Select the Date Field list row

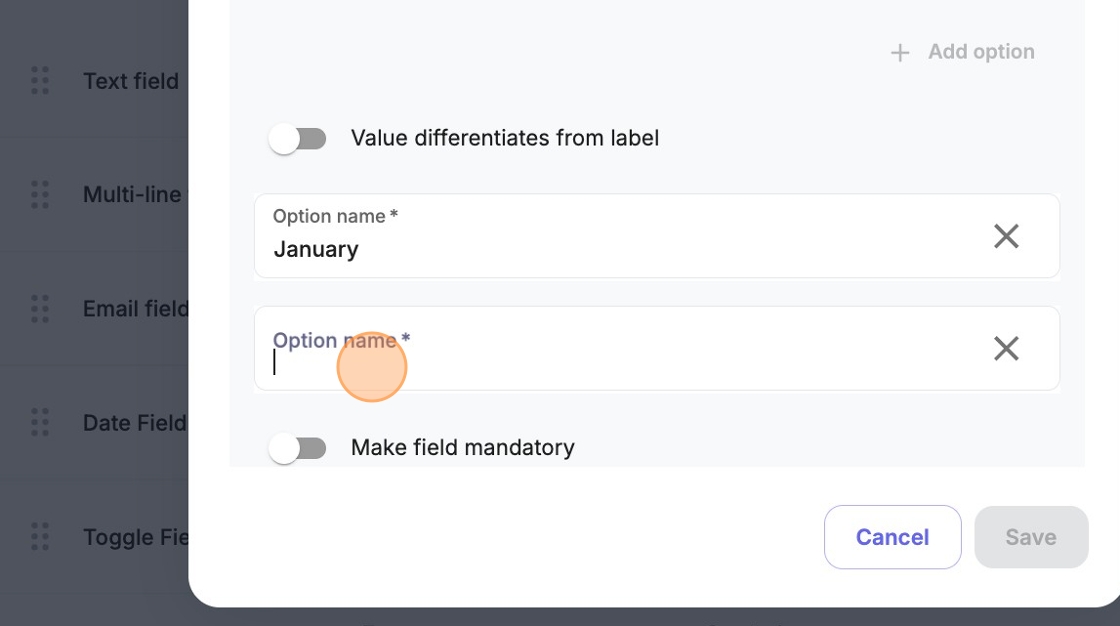pos(134,423)
